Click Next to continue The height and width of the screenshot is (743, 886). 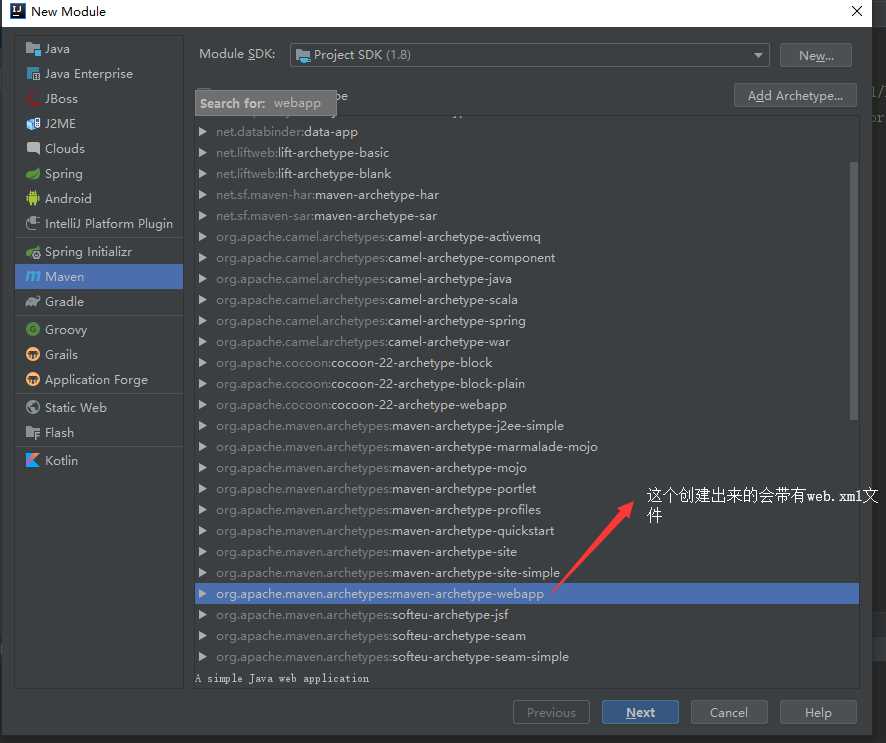point(640,712)
